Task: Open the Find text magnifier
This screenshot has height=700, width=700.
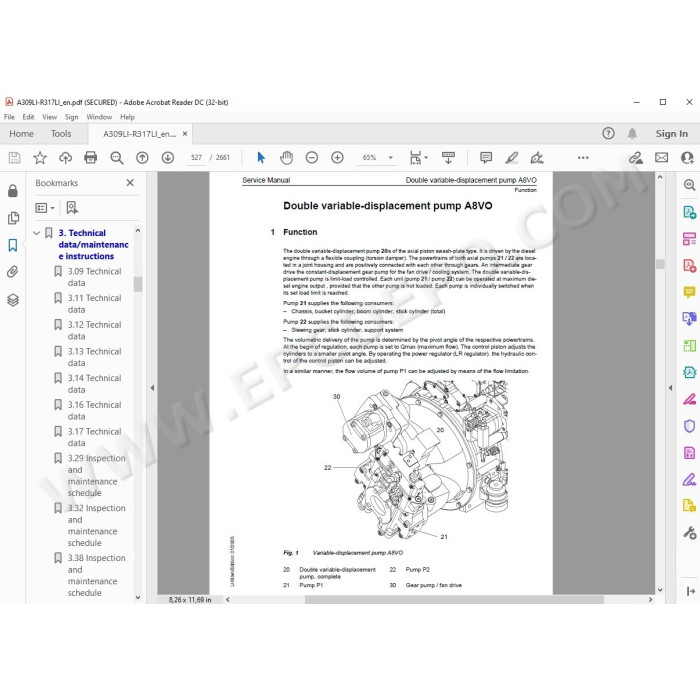Action: pos(117,158)
